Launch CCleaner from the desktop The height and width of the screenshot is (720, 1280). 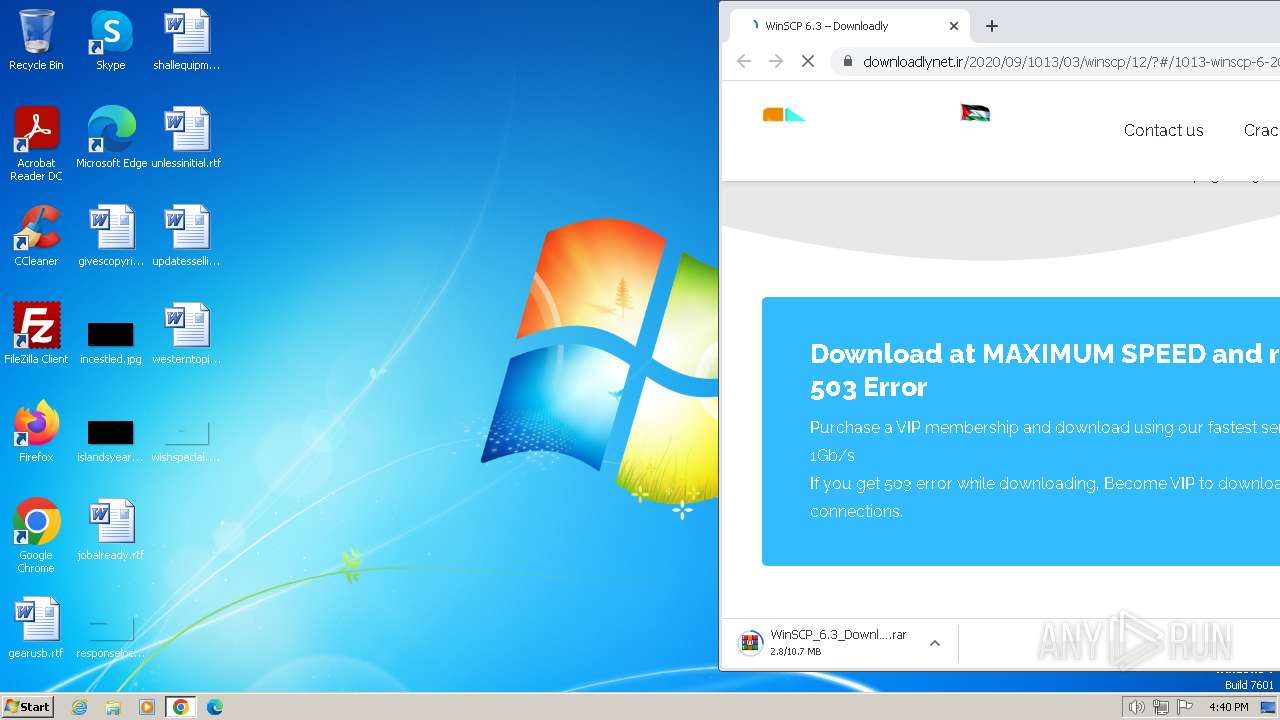coord(36,236)
